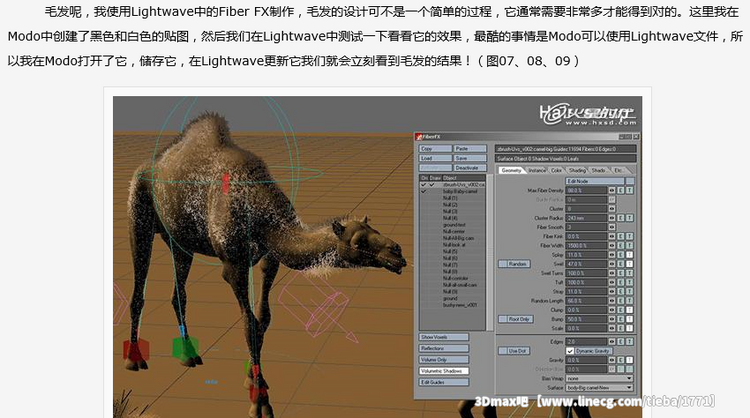
Task: Toggle Draw checkmark for zbrush-Uvs_v002 object
Action: (431, 185)
